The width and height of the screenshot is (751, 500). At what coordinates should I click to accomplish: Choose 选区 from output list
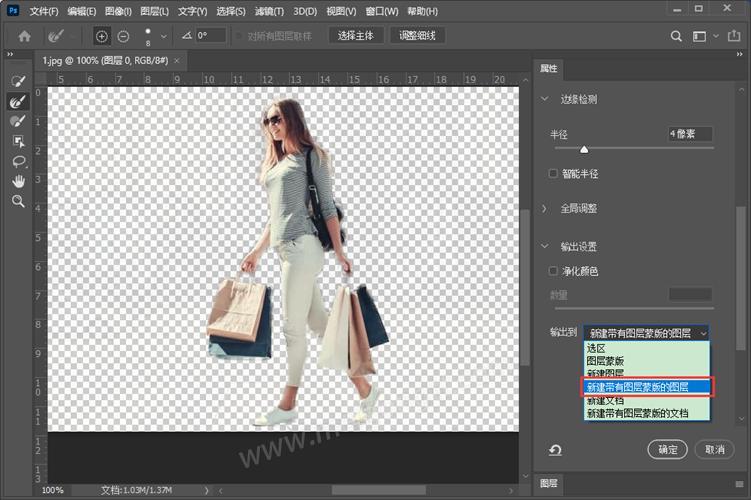pyautogui.click(x=646, y=348)
